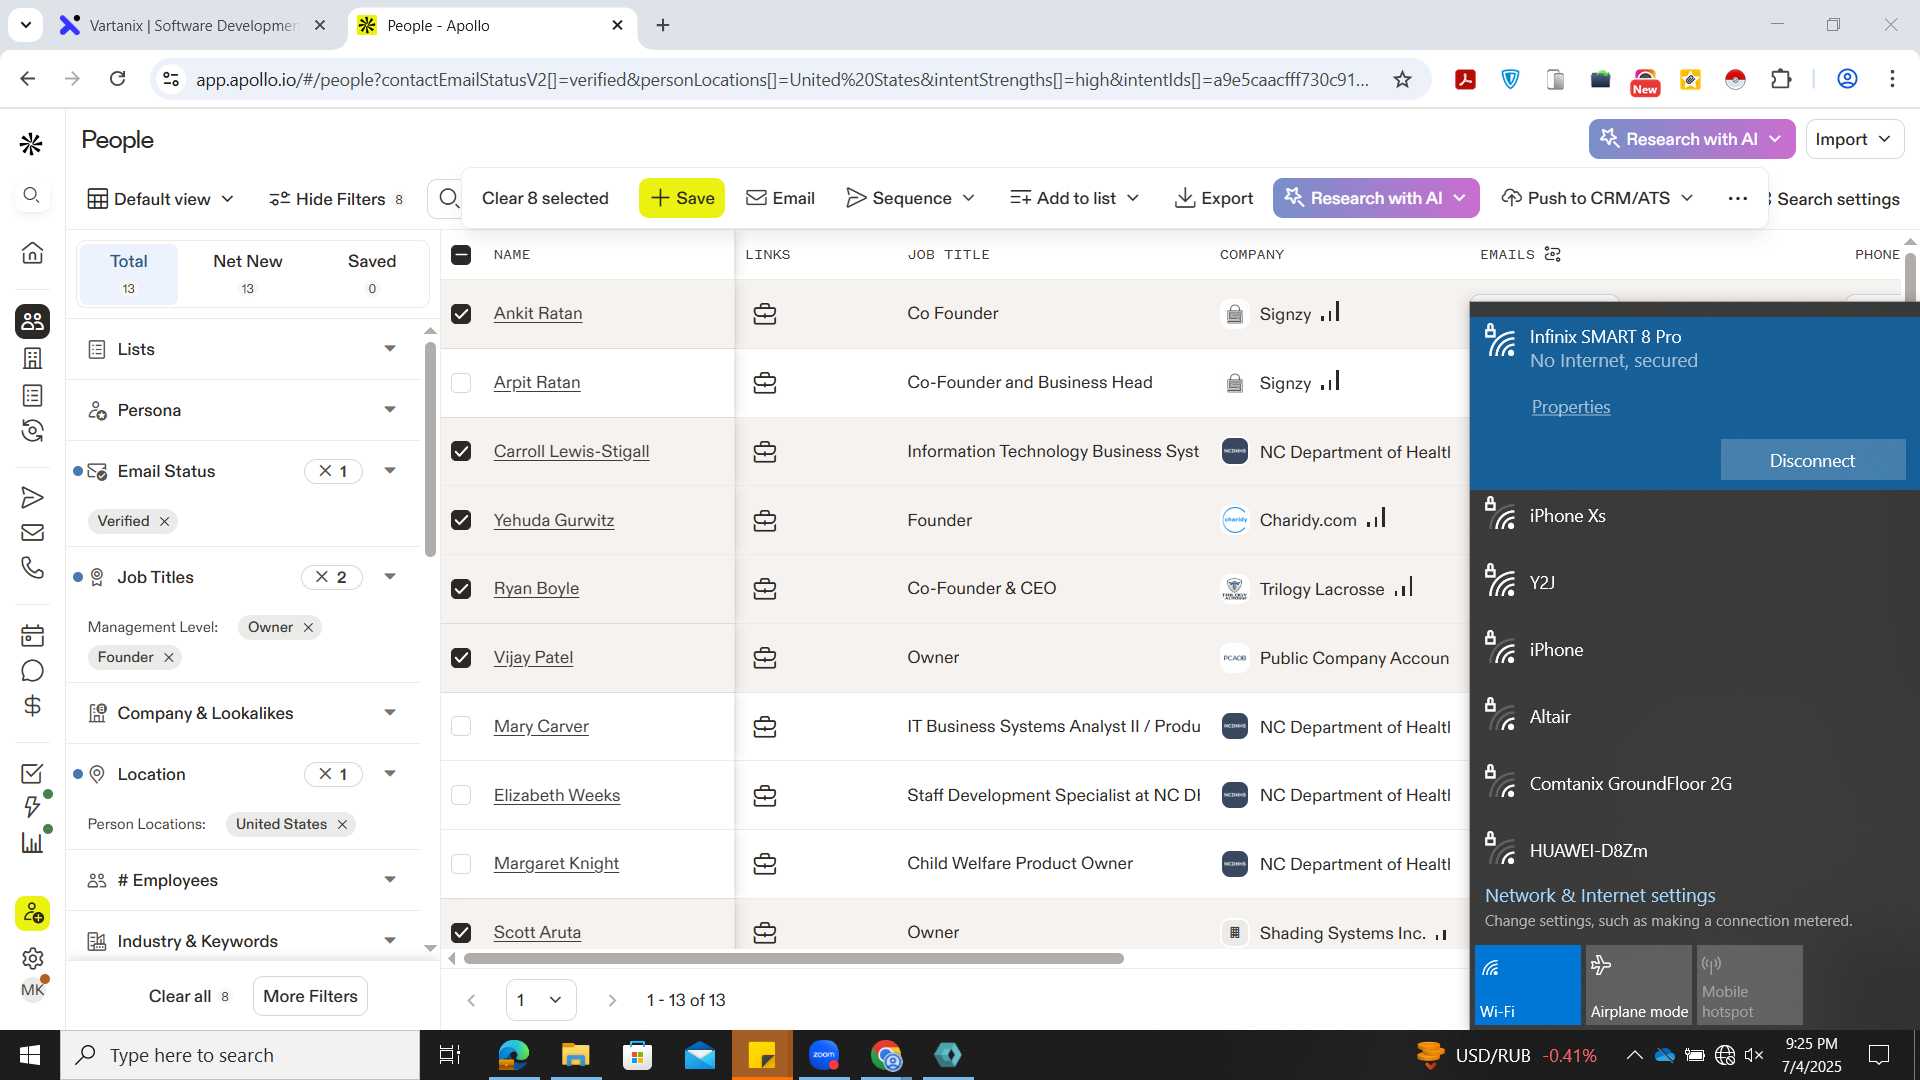
Task: Open Microsoft Edge from the taskbar
Action: click(513, 1055)
